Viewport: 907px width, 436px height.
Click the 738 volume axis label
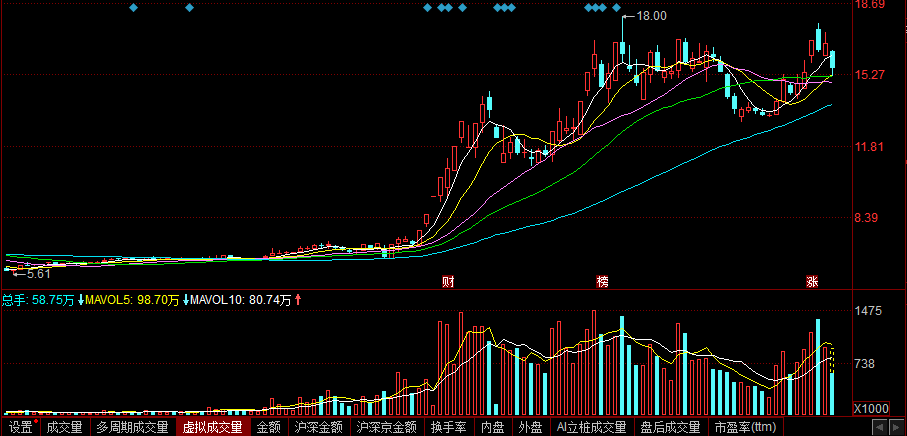[x=867, y=364]
